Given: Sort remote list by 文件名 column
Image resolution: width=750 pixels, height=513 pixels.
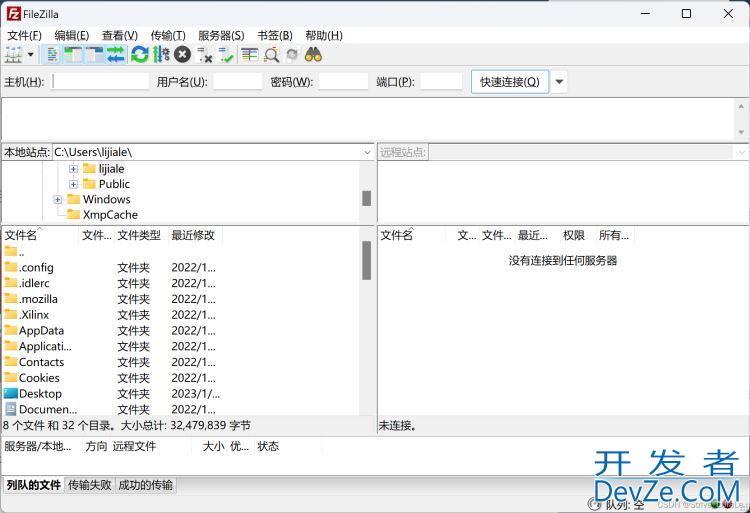Looking at the screenshot, I should (412, 235).
